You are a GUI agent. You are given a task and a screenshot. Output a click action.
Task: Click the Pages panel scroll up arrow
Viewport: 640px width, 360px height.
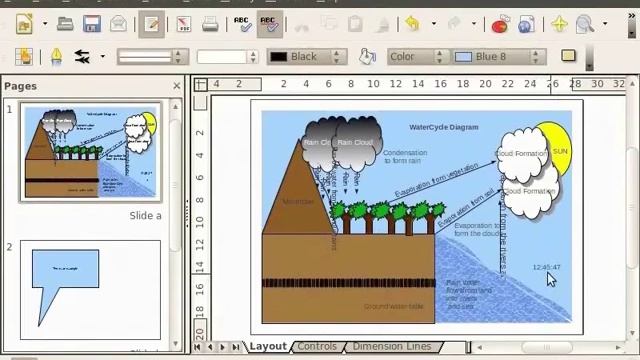click(x=176, y=107)
